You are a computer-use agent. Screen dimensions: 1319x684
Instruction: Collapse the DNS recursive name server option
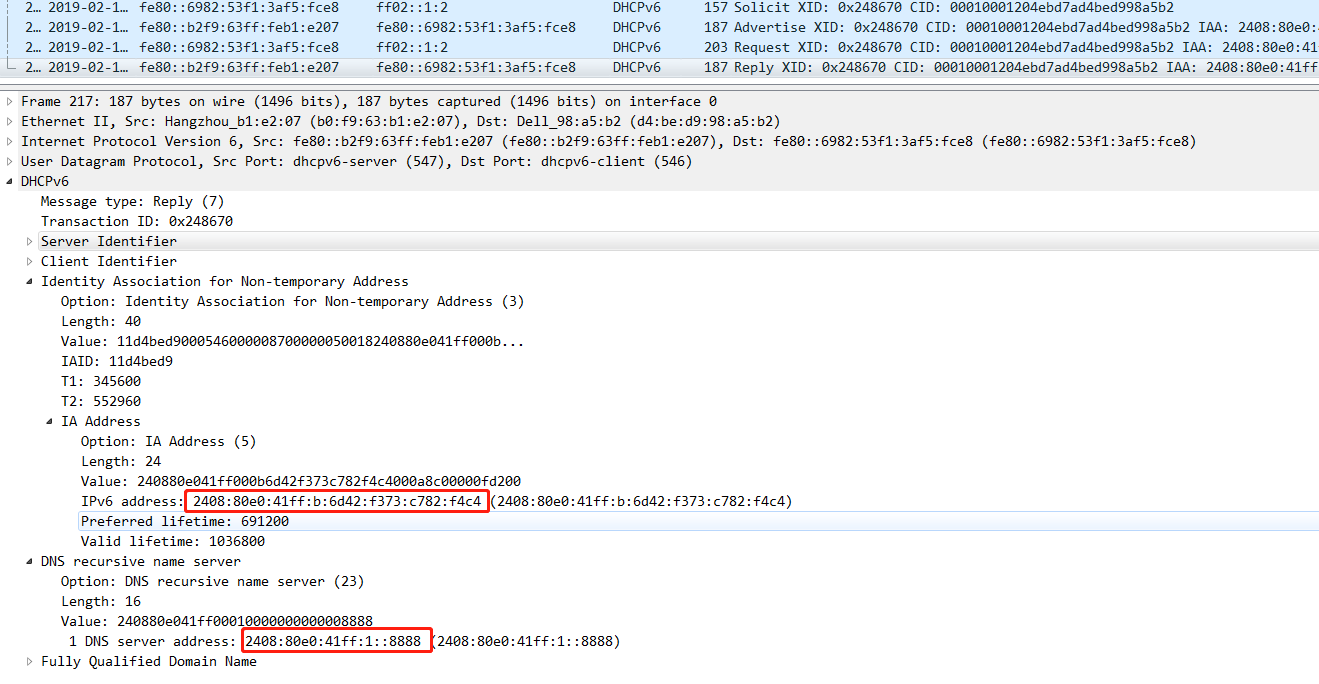click(29, 561)
